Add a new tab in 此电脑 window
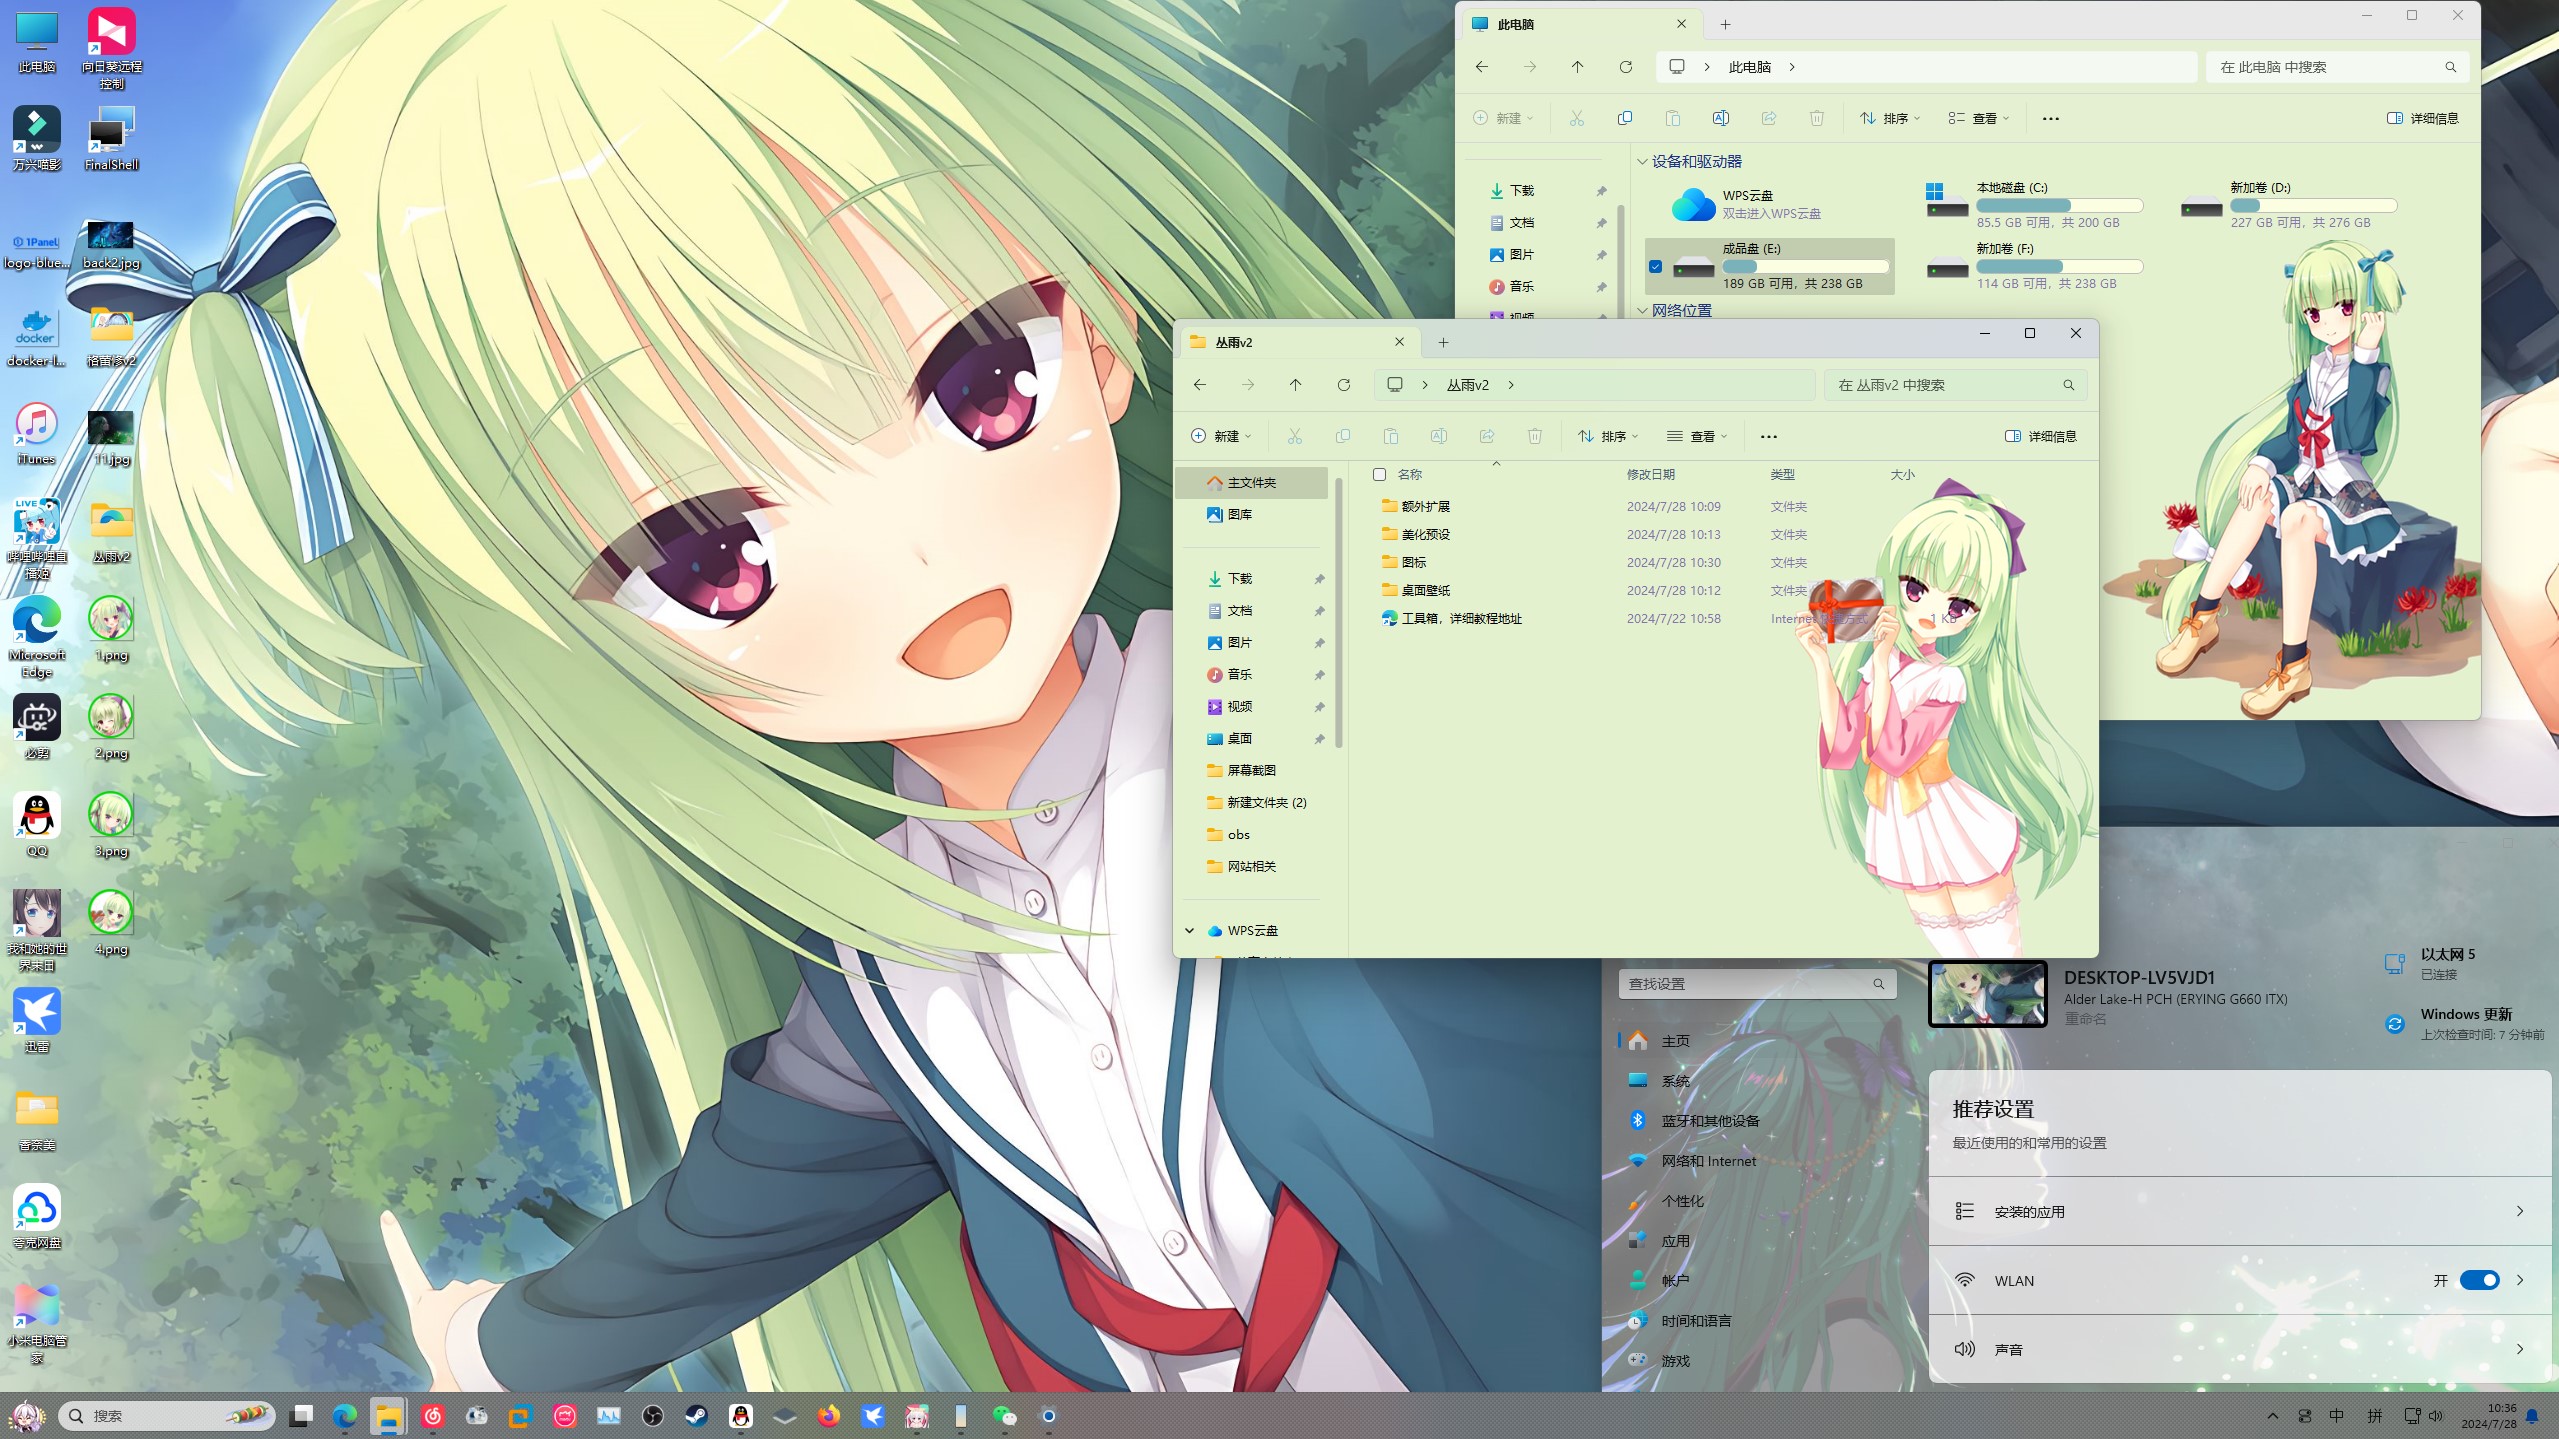This screenshot has height=1439, width=2559. pyautogui.click(x=1724, y=24)
